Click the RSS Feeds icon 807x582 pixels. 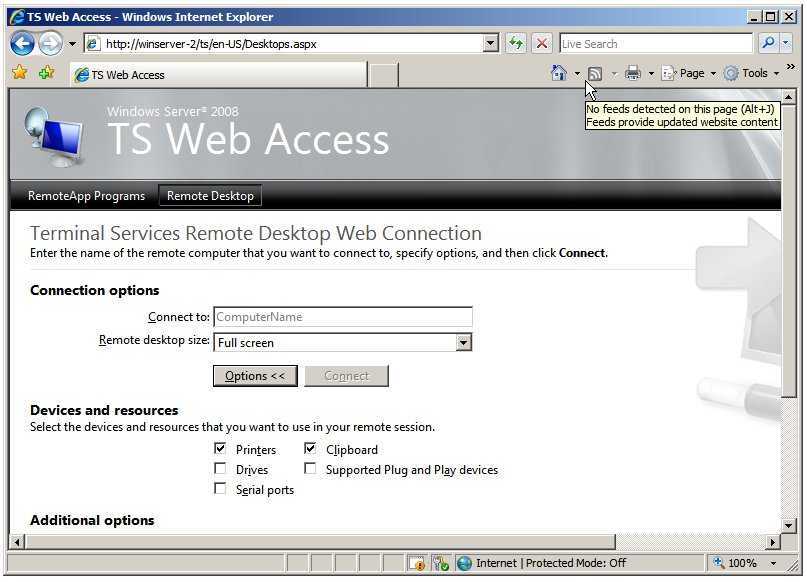(x=595, y=74)
